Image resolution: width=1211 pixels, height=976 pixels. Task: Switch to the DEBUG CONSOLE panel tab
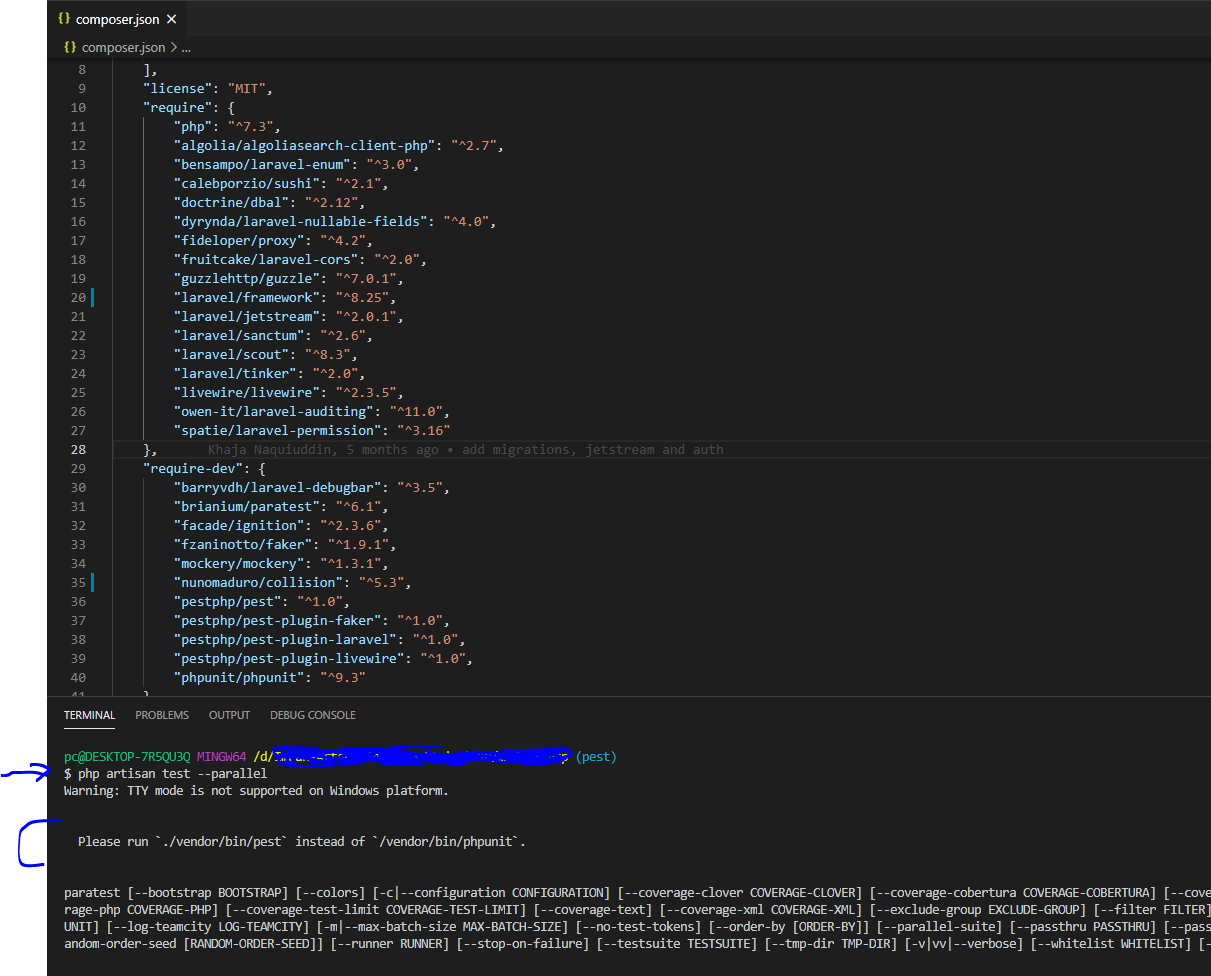click(313, 715)
